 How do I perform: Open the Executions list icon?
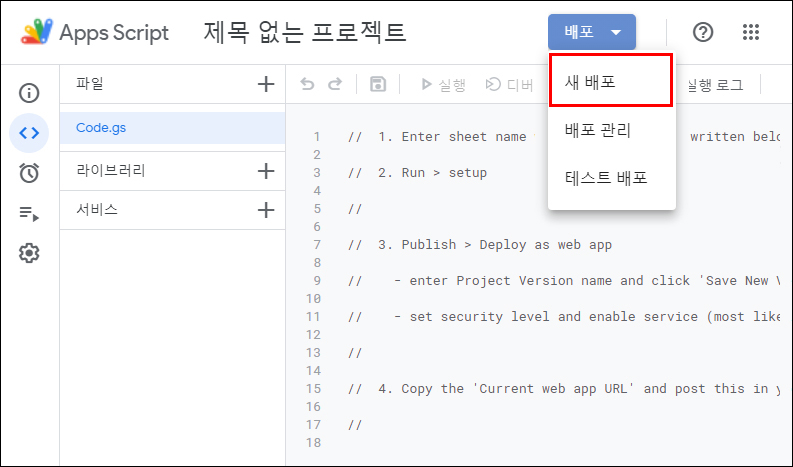tap(29, 213)
